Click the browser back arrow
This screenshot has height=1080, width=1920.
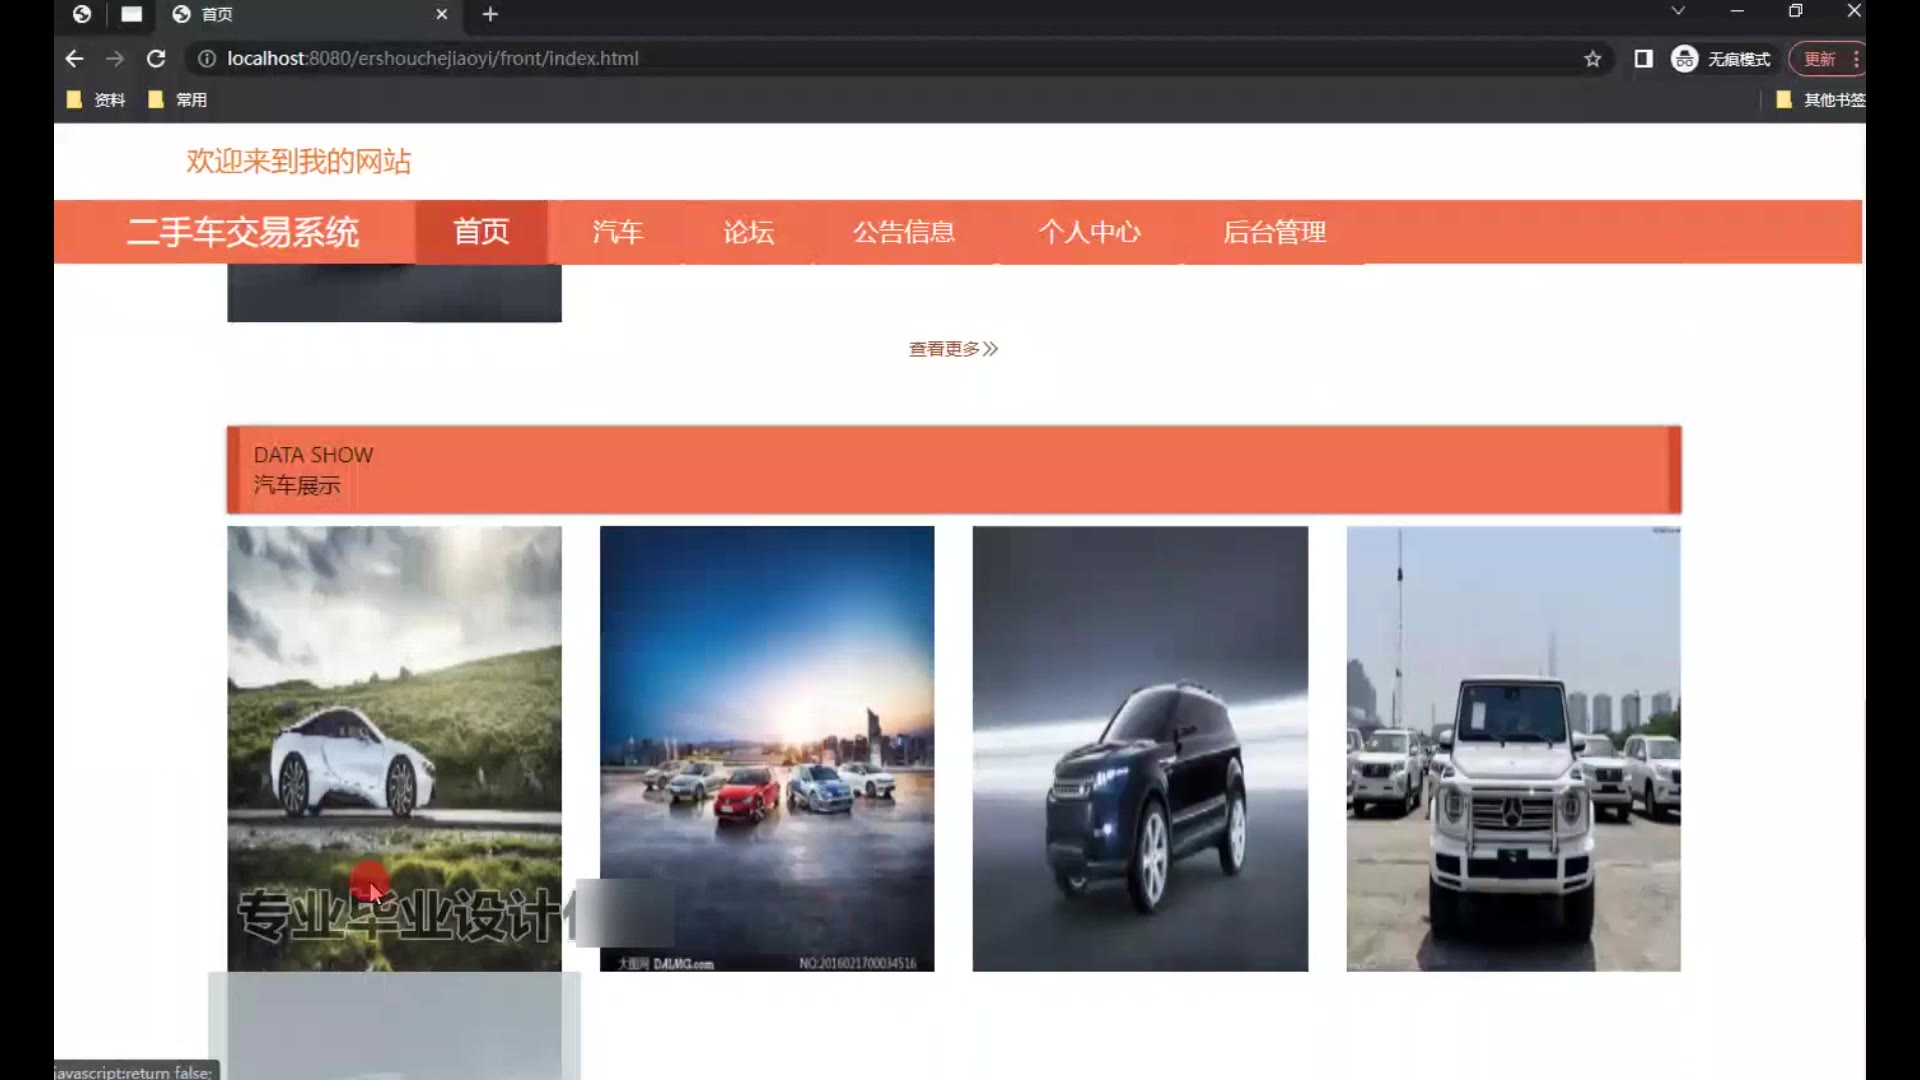point(74,59)
